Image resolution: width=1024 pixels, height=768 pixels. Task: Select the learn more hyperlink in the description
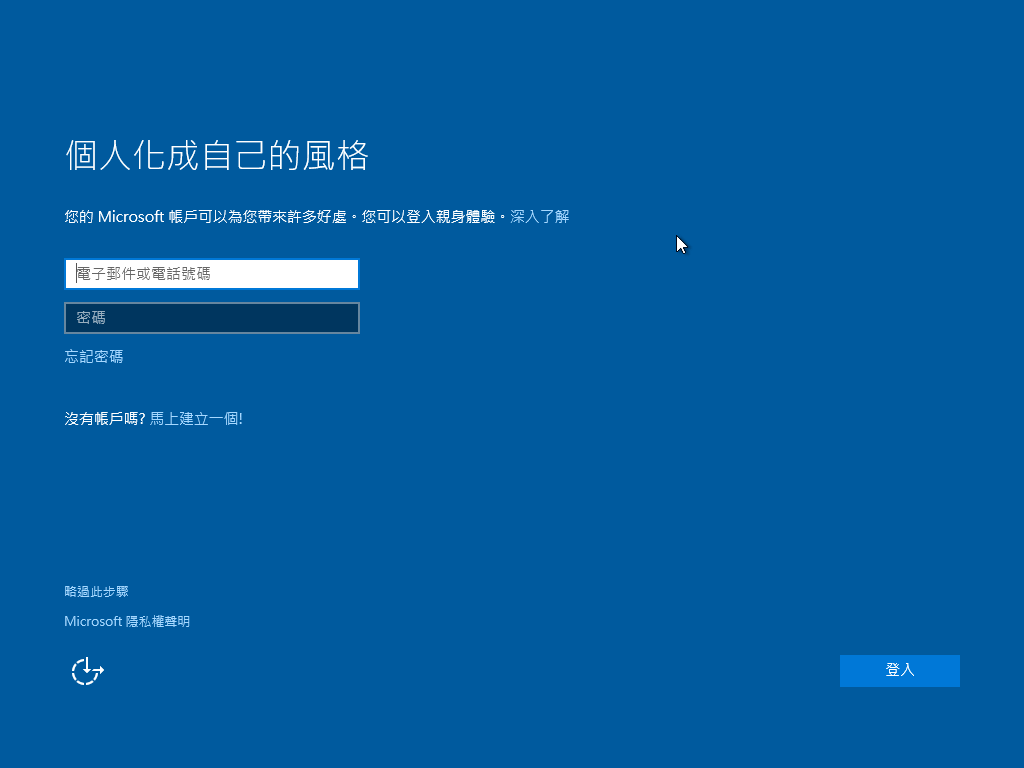[545, 216]
